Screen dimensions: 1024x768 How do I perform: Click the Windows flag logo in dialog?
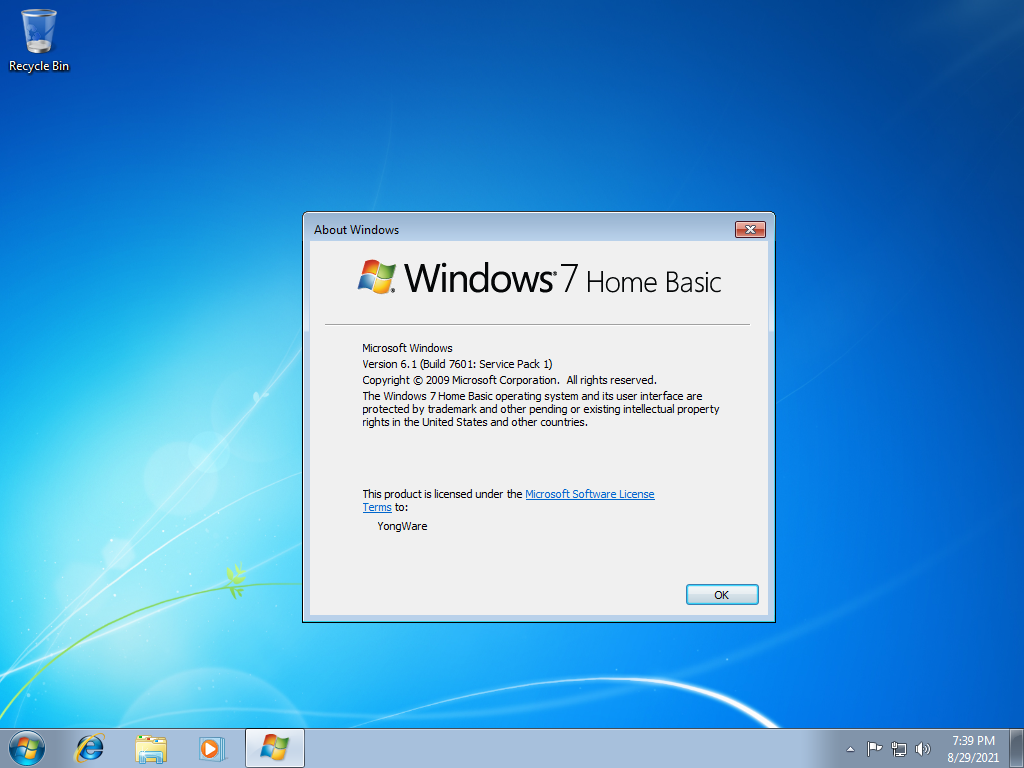tap(377, 277)
